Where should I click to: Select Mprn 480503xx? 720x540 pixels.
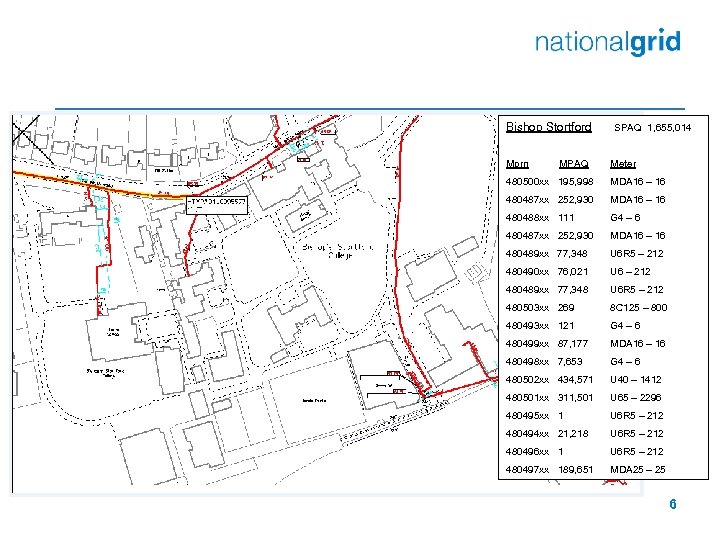[x=527, y=308]
